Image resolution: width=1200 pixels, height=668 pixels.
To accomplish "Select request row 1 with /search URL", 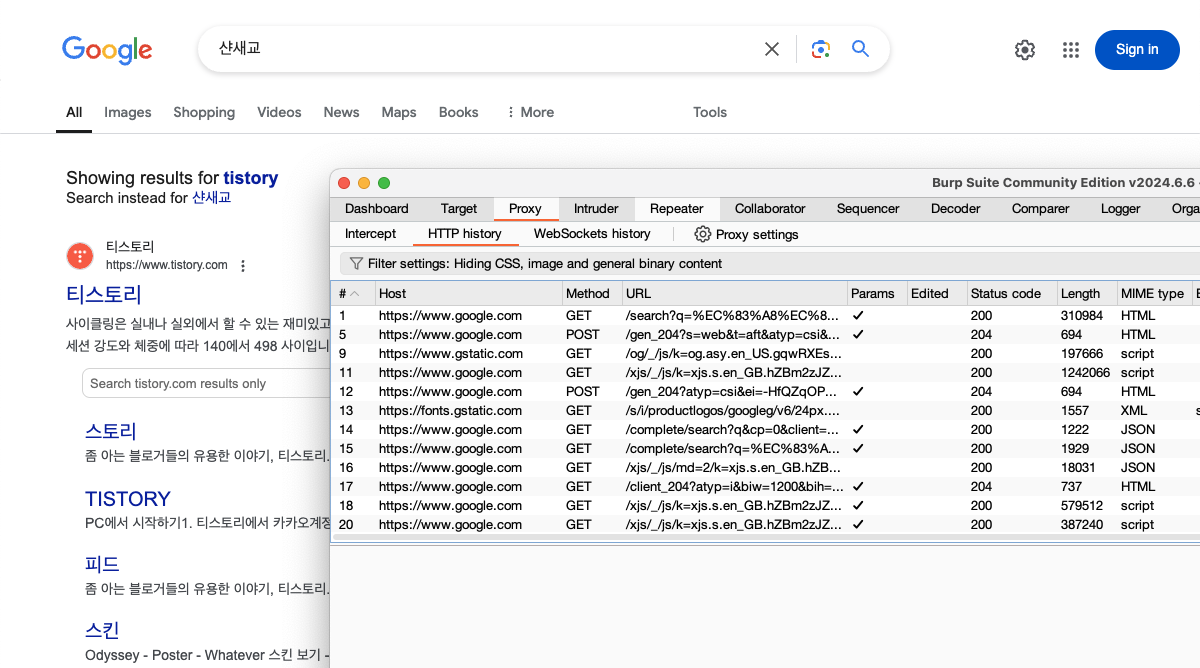I will (765, 316).
